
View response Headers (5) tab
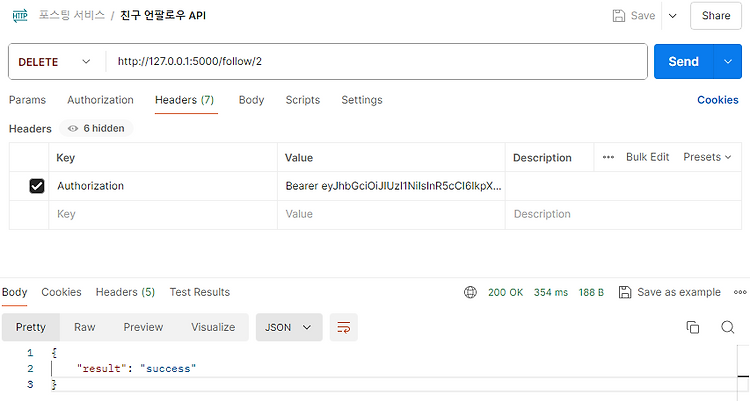click(125, 292)
